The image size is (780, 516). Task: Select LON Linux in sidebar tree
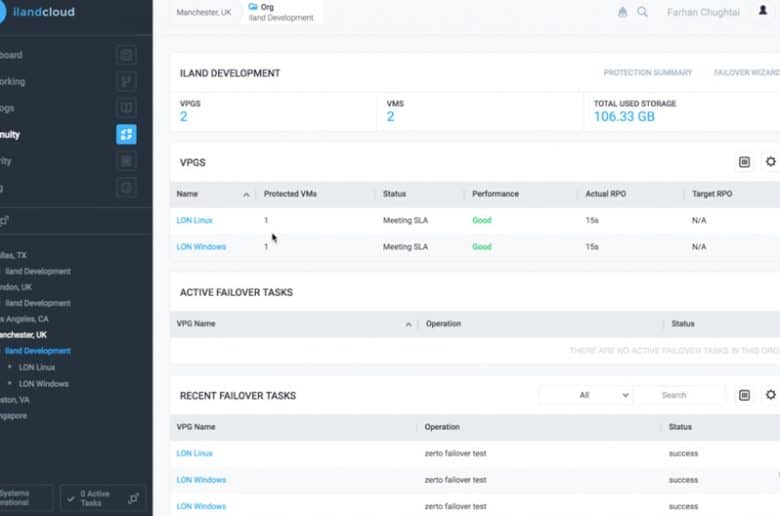coord(37,367)
